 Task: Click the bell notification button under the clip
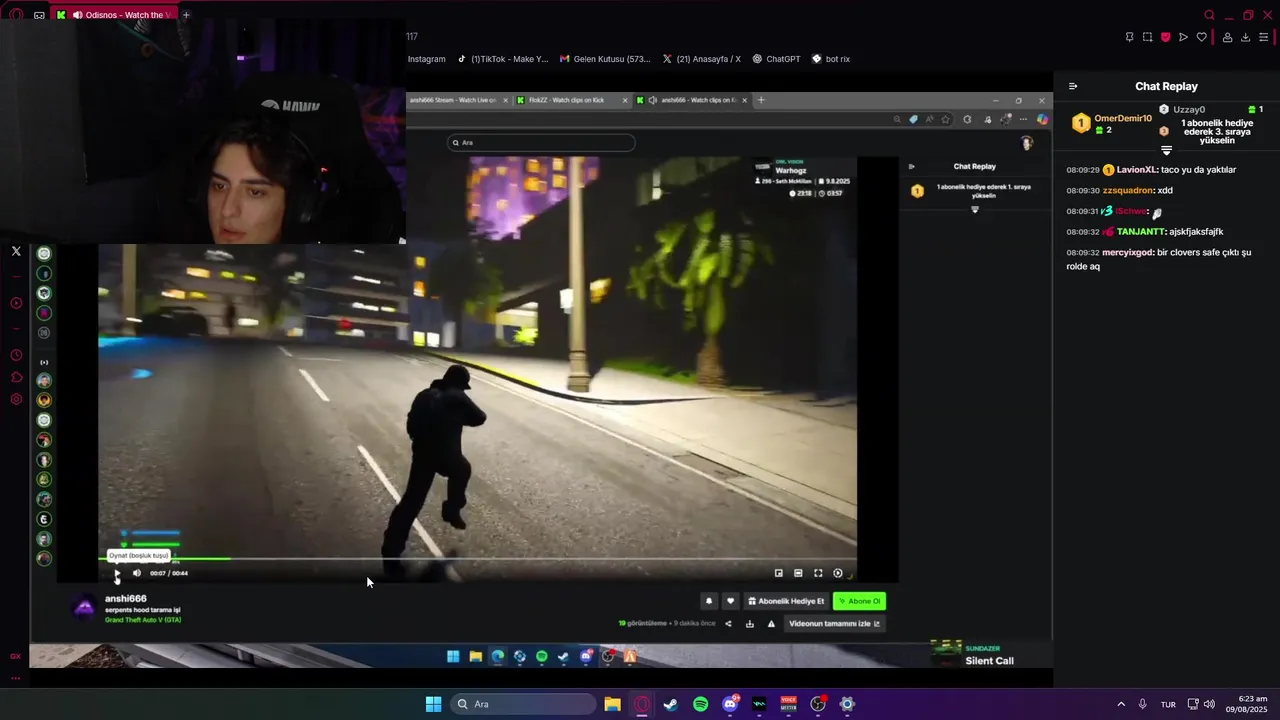pyautogui.click(x=709, y=601)
